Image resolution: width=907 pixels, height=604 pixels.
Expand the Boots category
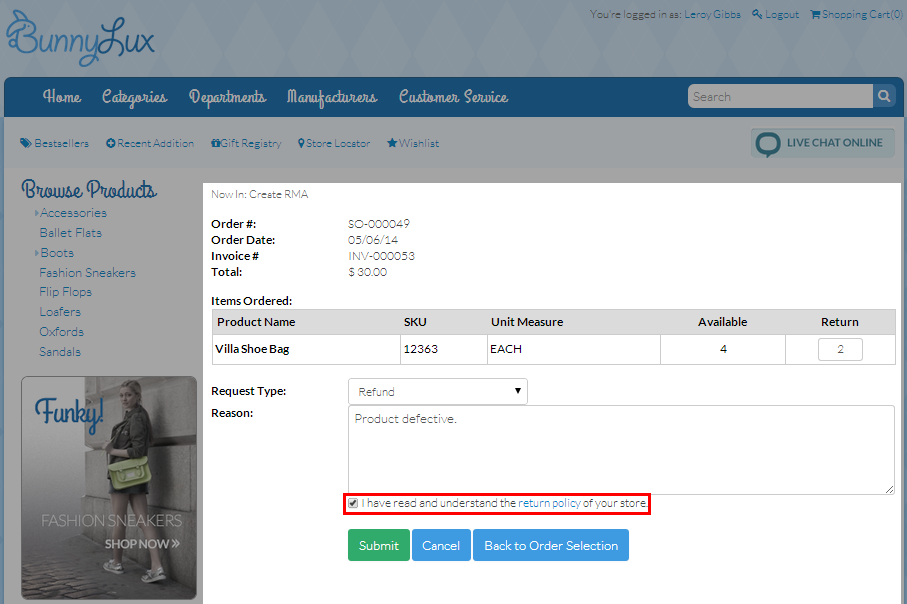37,254
